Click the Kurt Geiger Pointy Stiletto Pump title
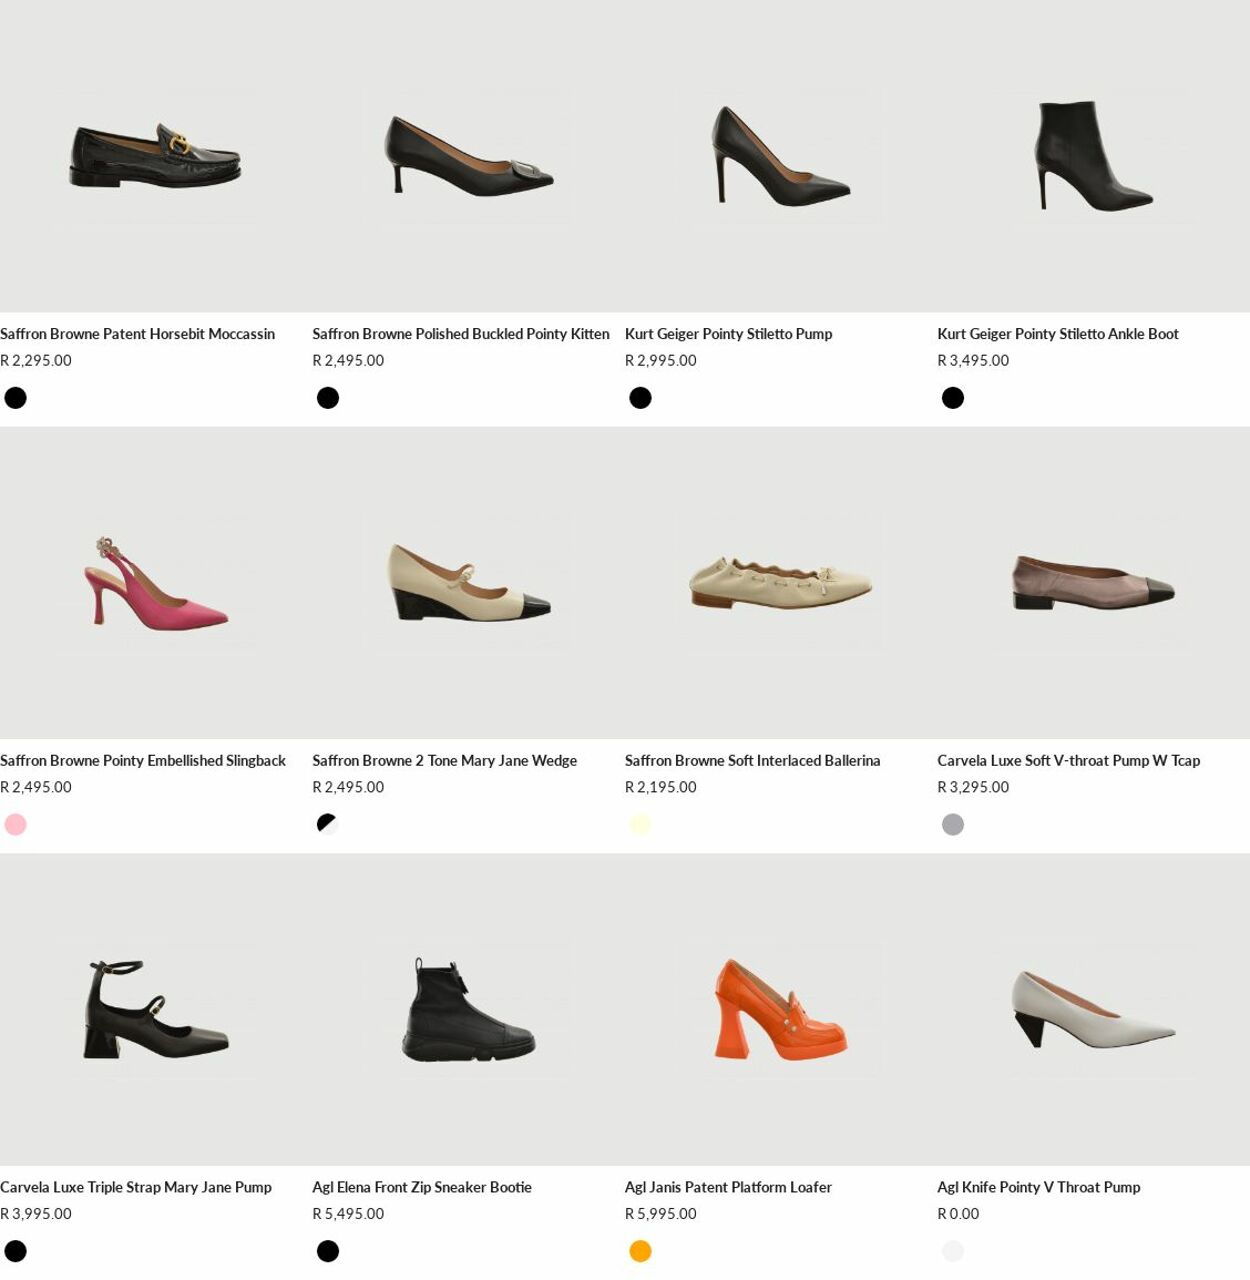1250x1280 pixels. (x=729, y=334)
